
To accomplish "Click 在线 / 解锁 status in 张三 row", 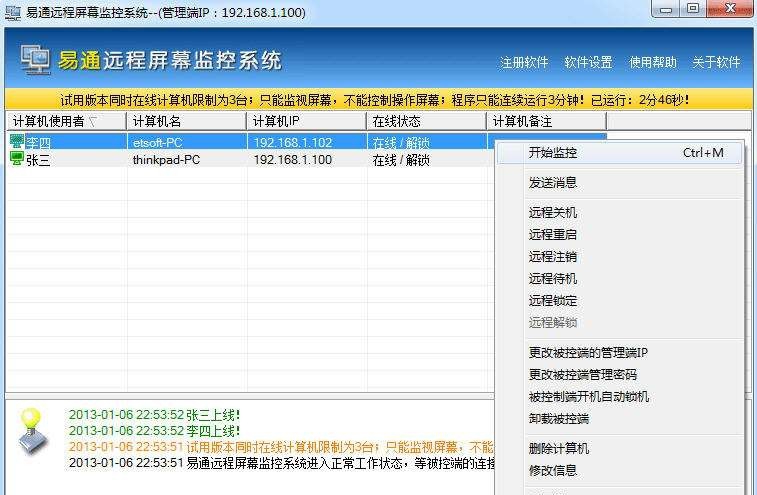I will click(401, 160).
